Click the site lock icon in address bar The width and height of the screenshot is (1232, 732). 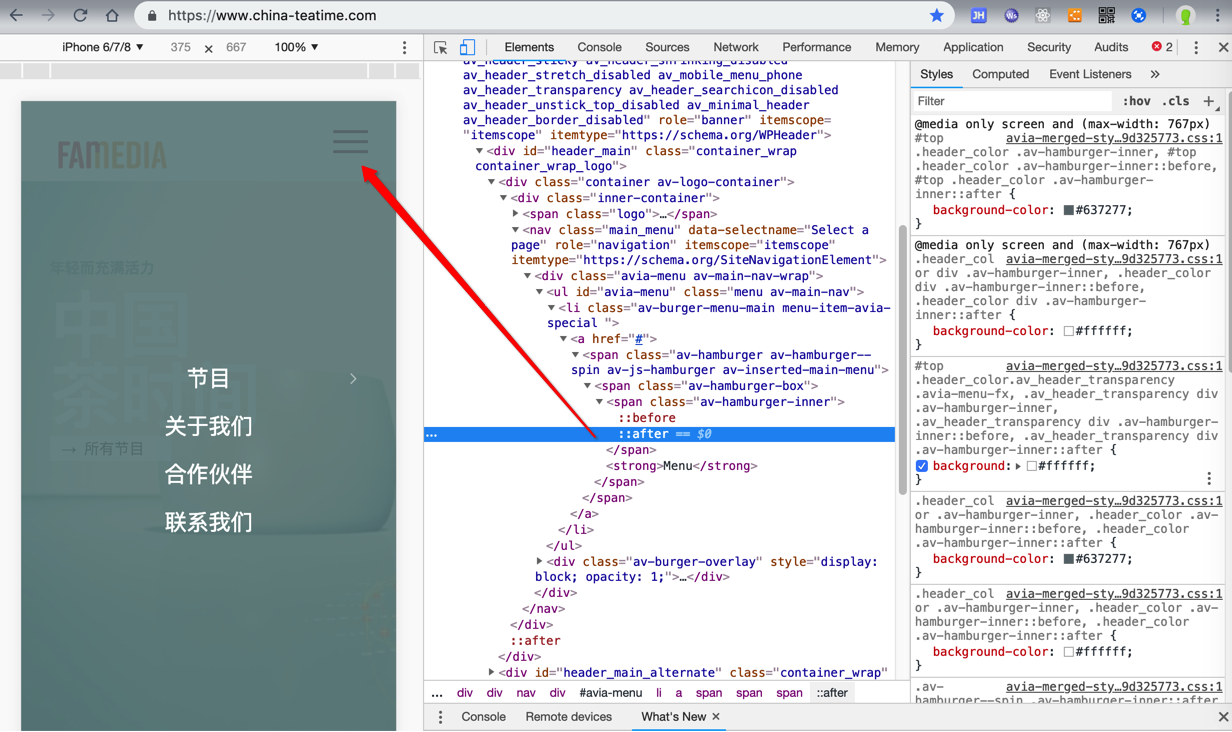coord(152,16)
